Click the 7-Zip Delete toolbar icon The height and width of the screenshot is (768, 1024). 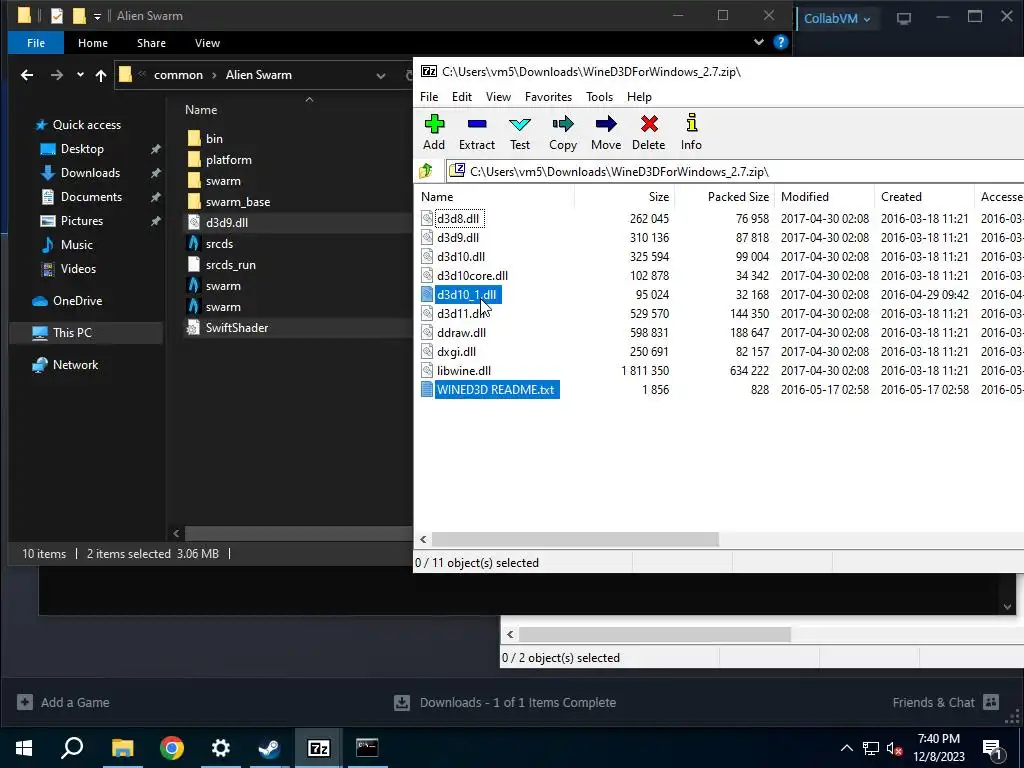click(648, 124)
